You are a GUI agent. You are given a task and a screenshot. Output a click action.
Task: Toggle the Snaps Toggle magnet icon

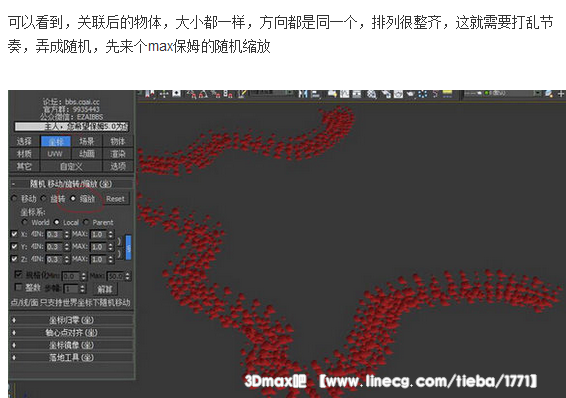[191, 94]
